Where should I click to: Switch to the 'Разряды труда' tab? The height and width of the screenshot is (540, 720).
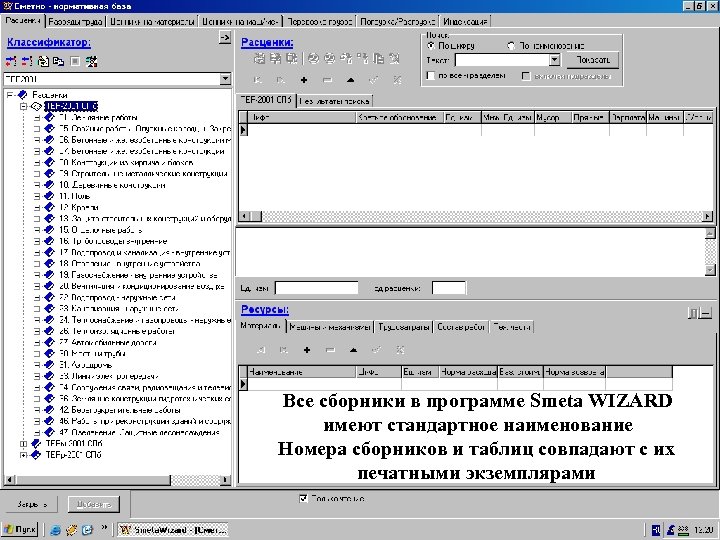76,22
